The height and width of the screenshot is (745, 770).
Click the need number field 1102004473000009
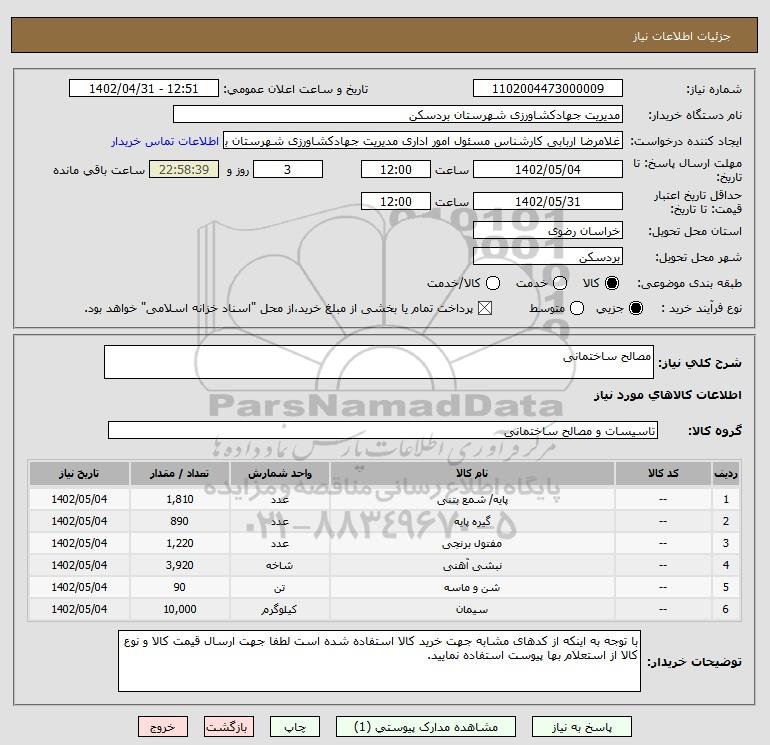548,89
